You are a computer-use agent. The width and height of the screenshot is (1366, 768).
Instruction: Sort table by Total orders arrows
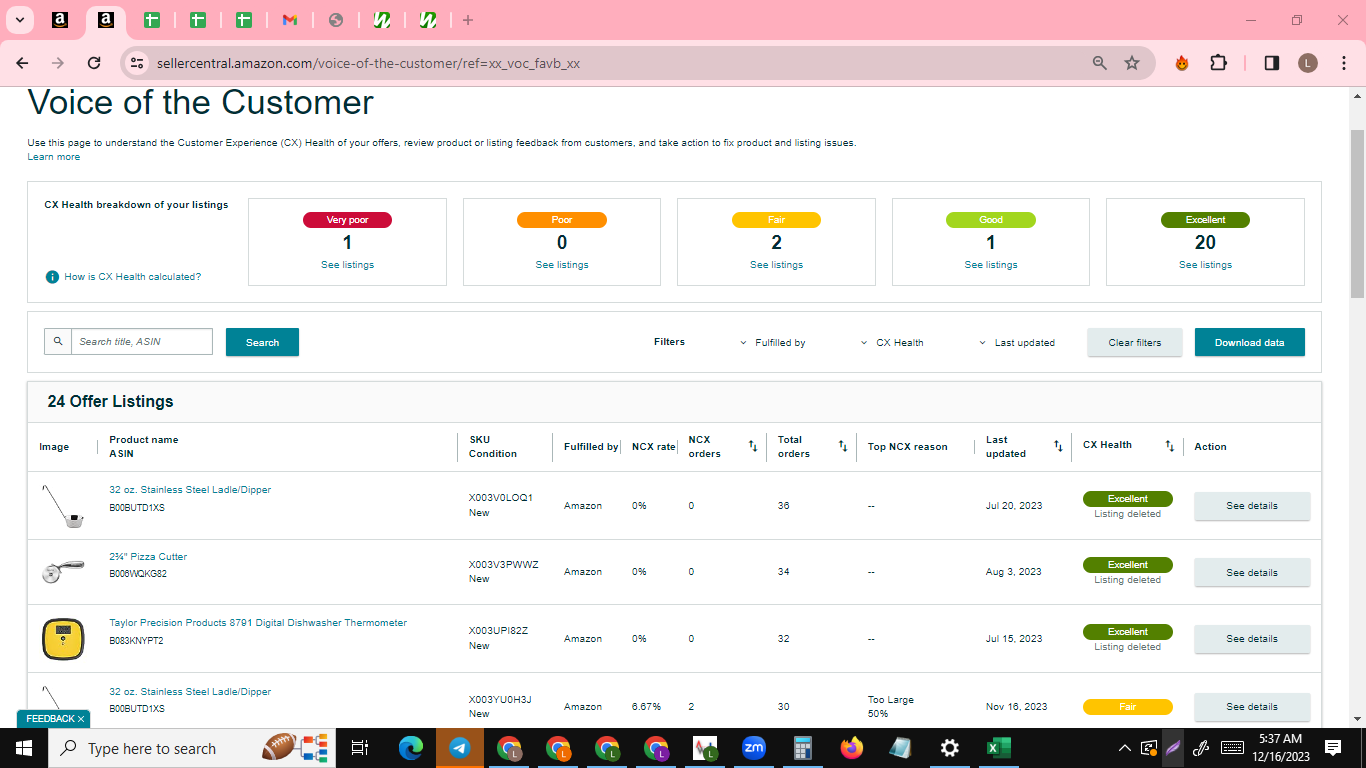(x=843, y=446)
